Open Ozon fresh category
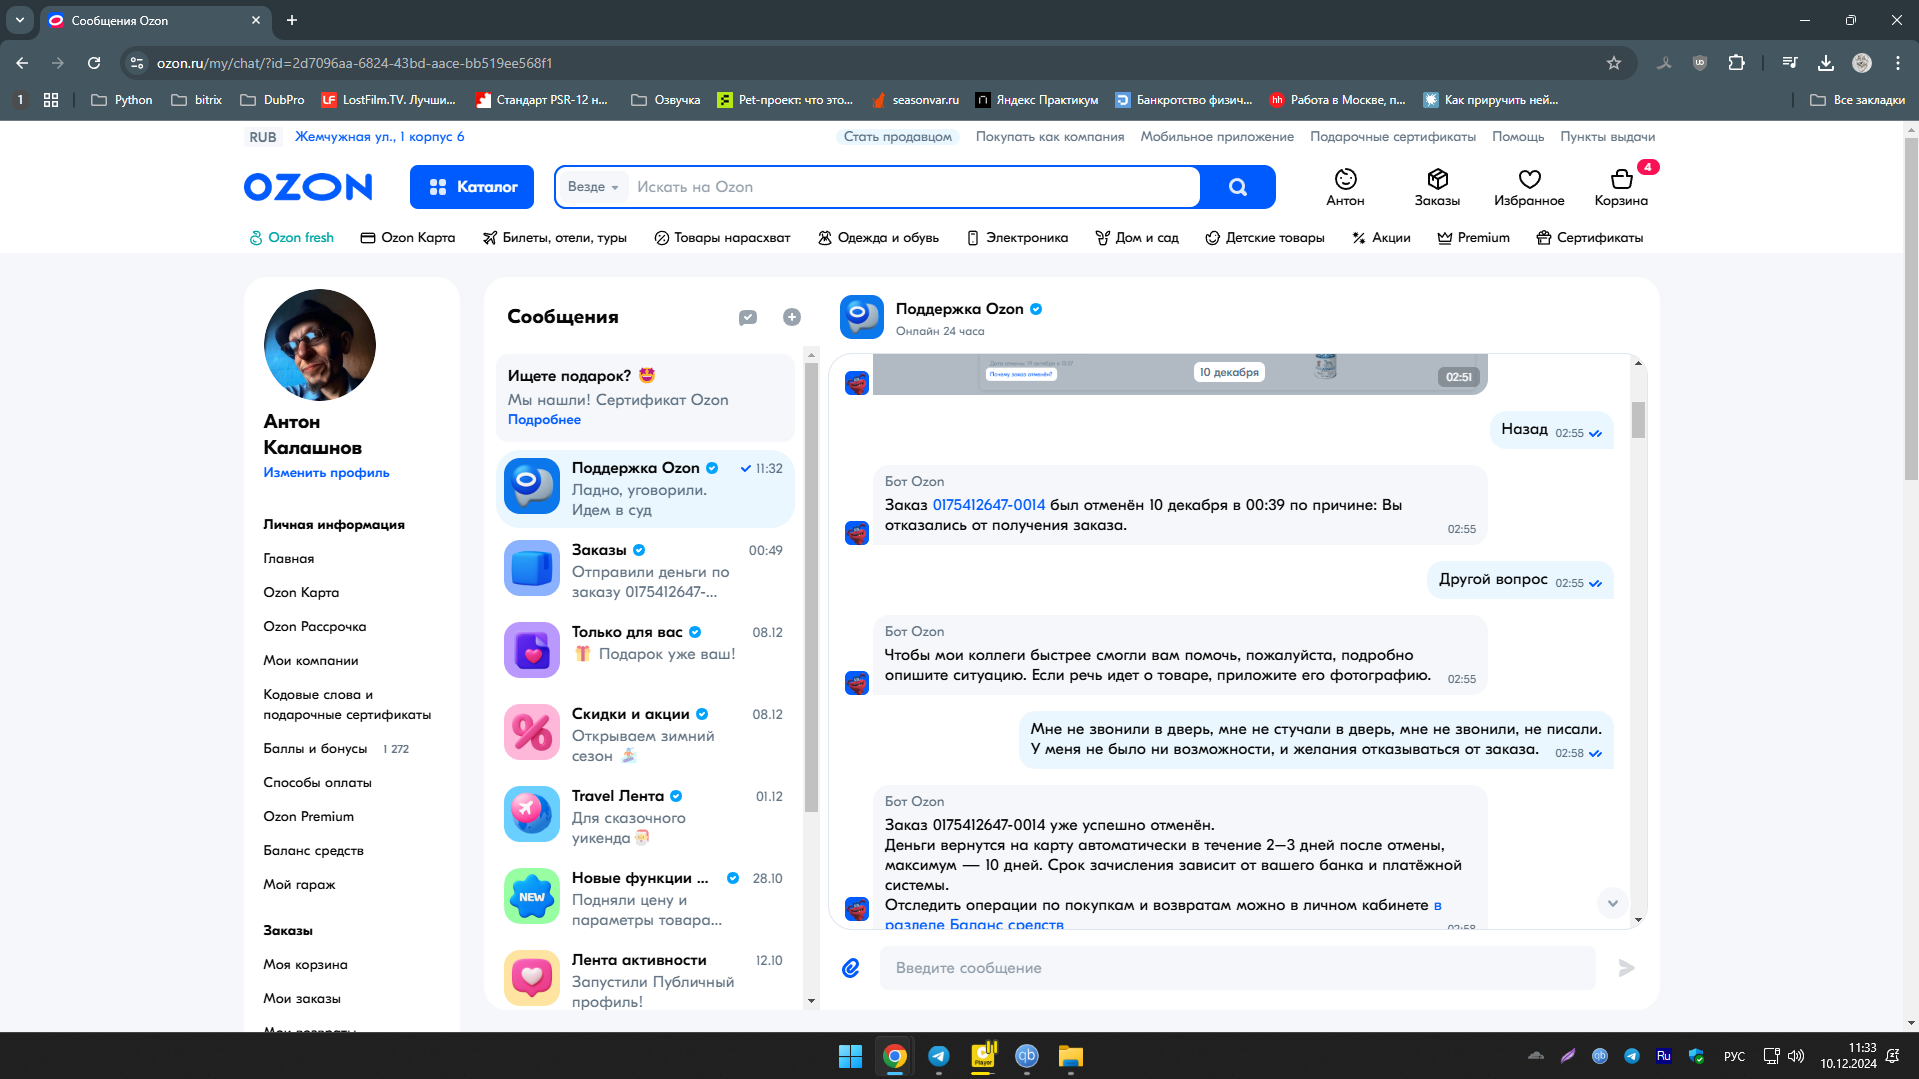The image size is (1919, 1079). click(291, 238)
